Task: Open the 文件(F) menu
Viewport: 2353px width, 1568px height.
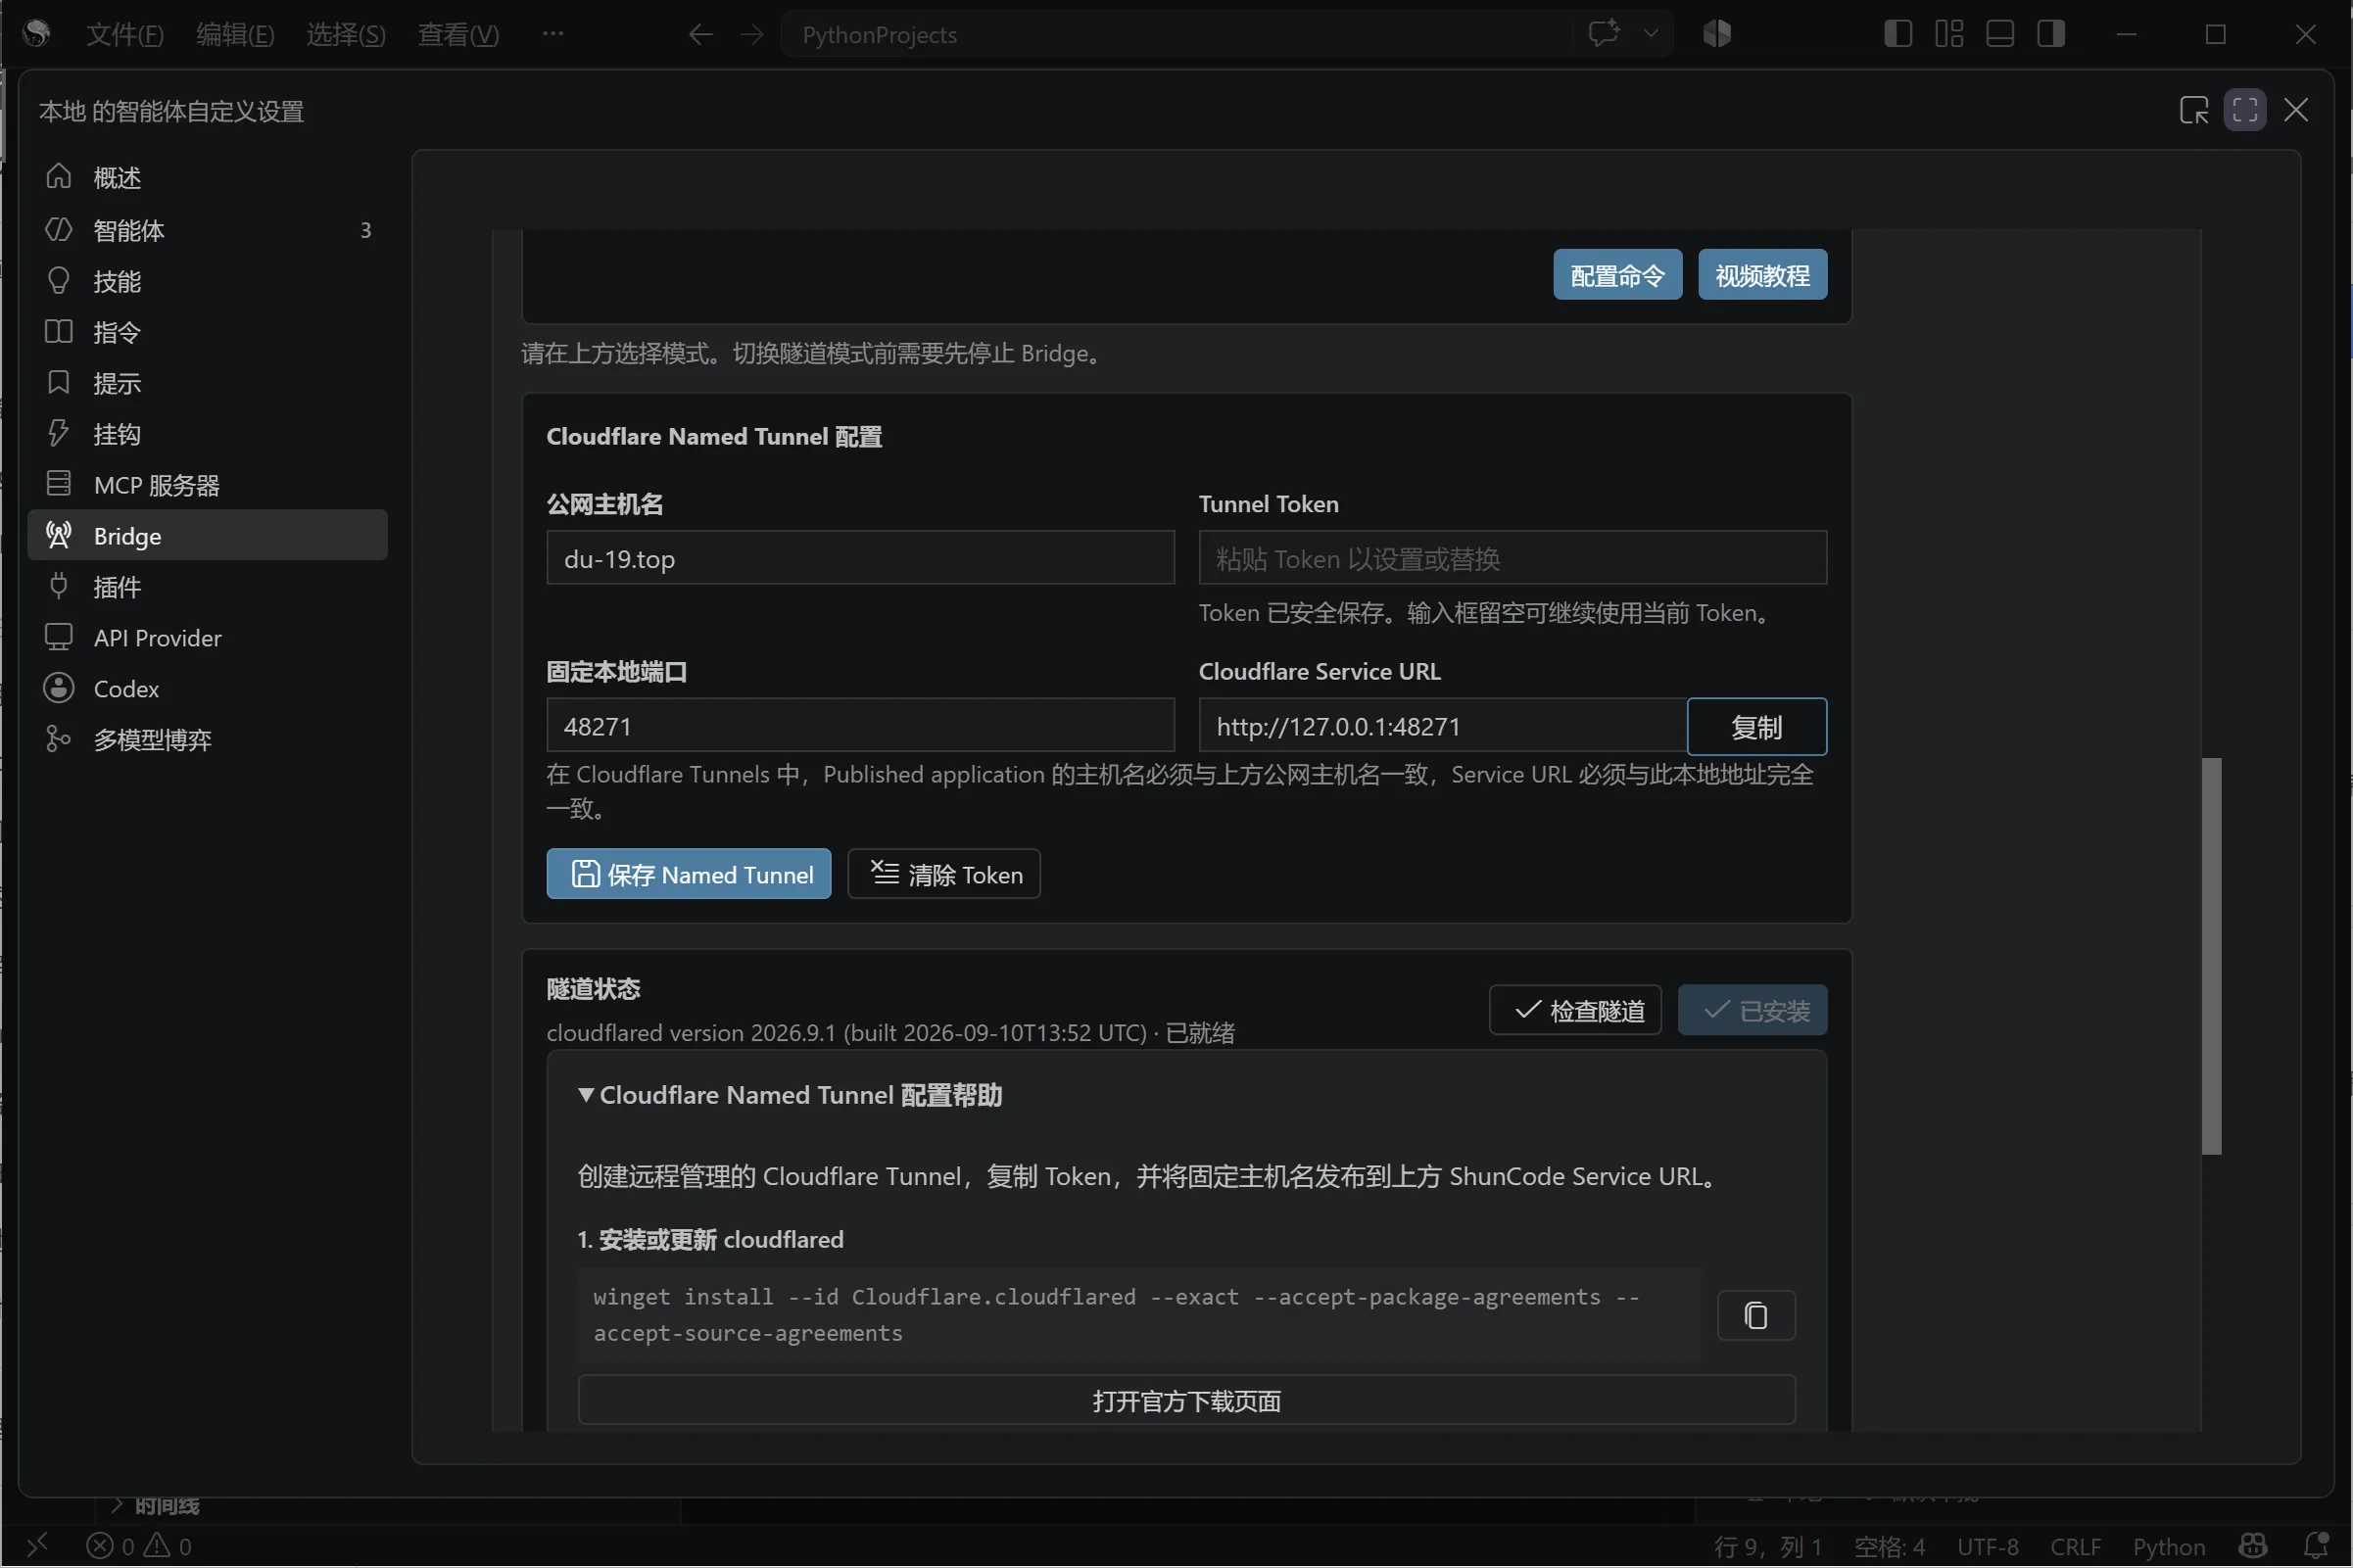Action: pos(125,35)
